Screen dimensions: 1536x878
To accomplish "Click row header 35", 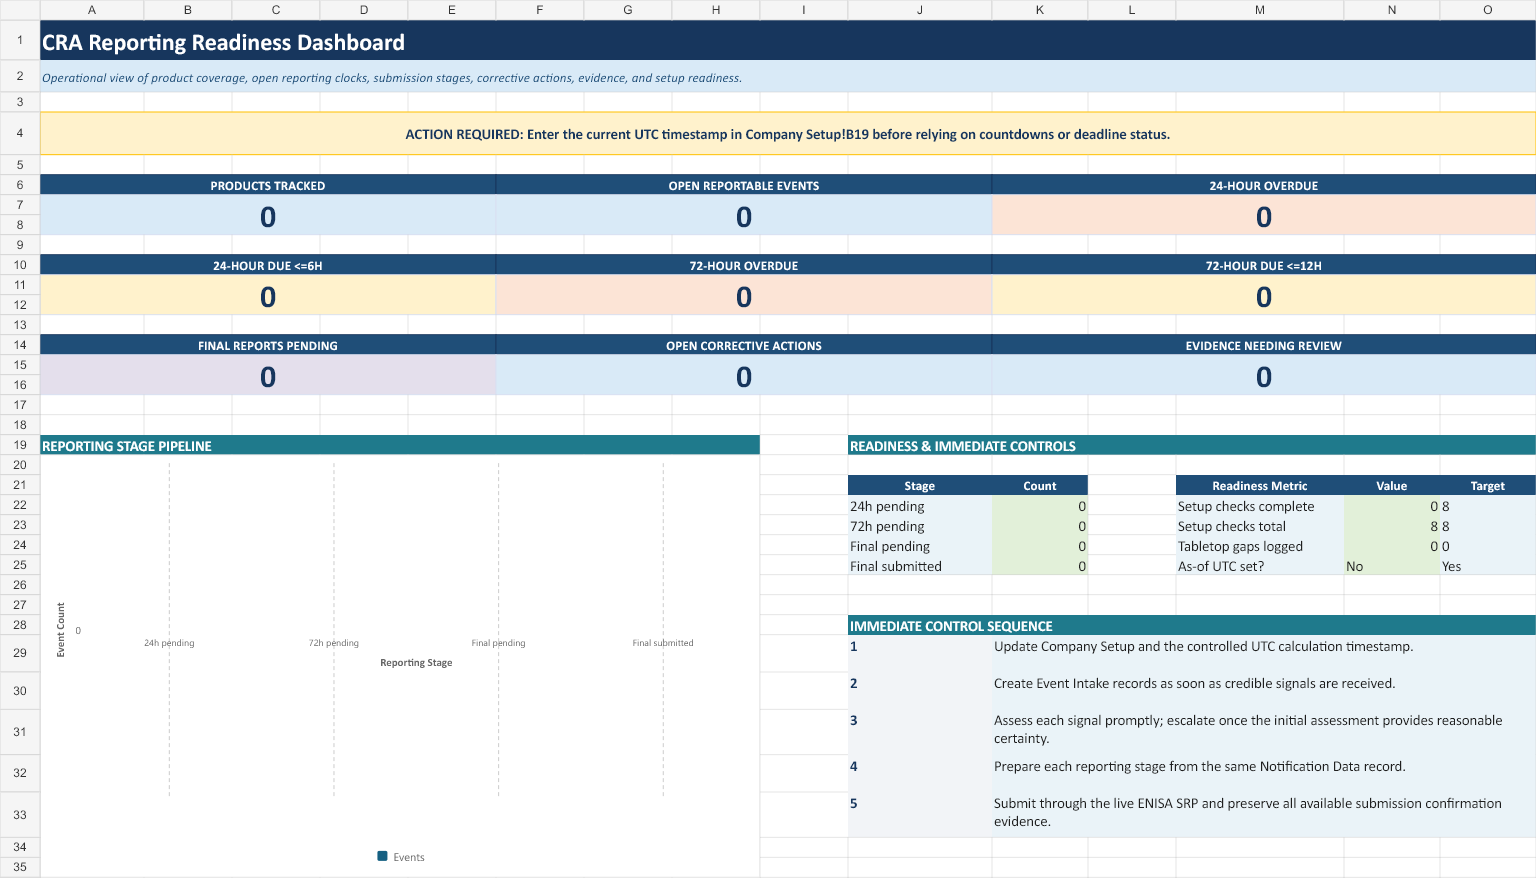I will click(20, 867).
